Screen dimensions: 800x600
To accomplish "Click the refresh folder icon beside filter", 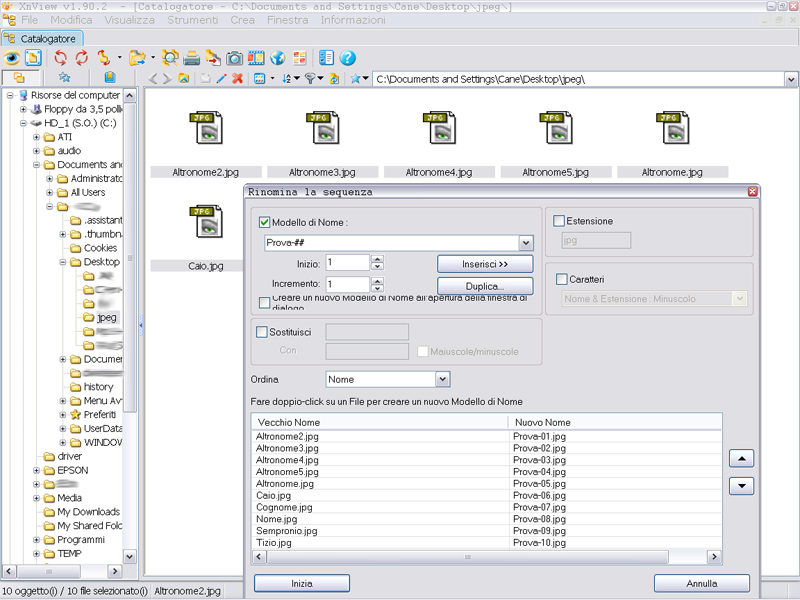I will [335, 79].
